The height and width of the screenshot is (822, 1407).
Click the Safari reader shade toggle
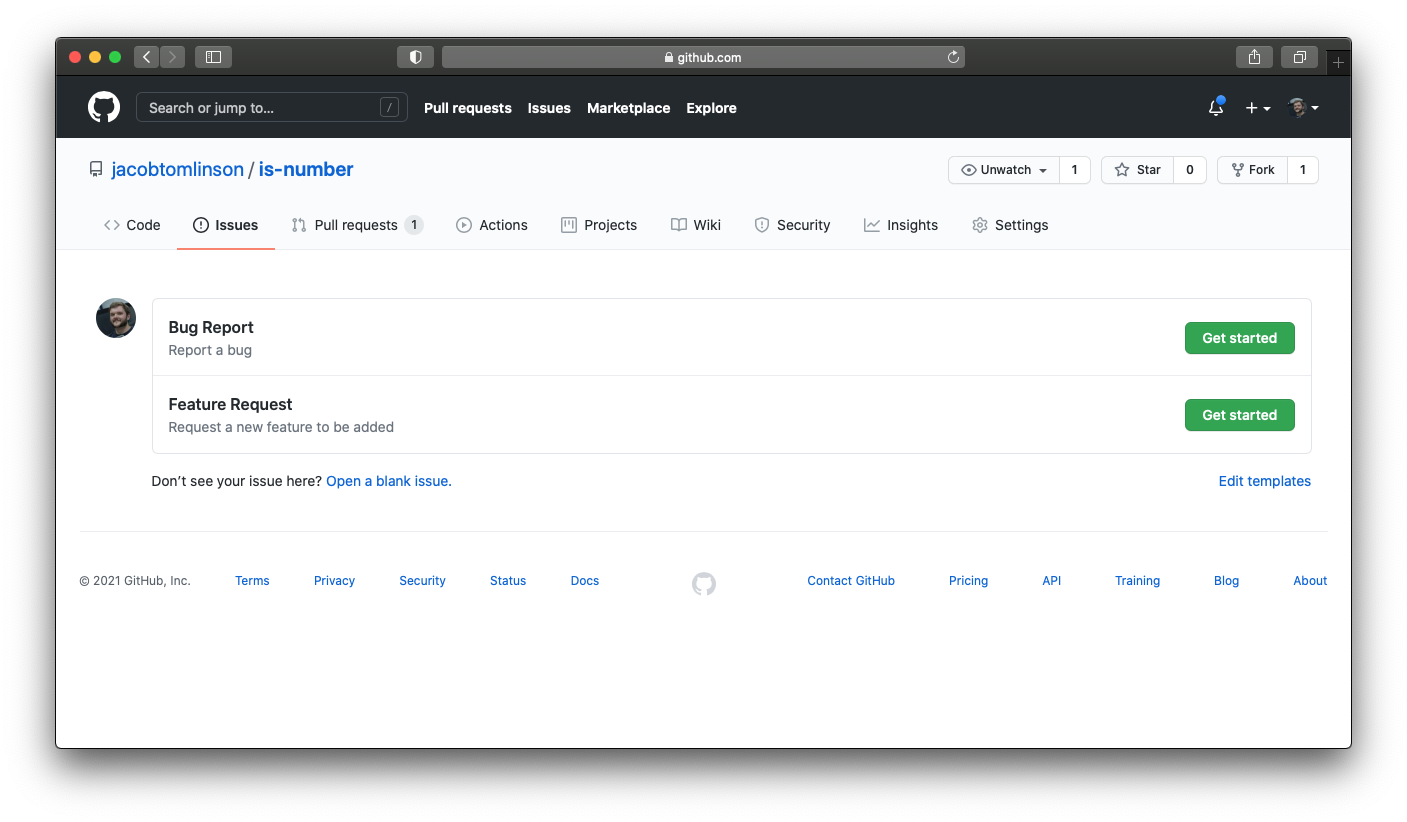pyautogui.click(x=415, y=56)
